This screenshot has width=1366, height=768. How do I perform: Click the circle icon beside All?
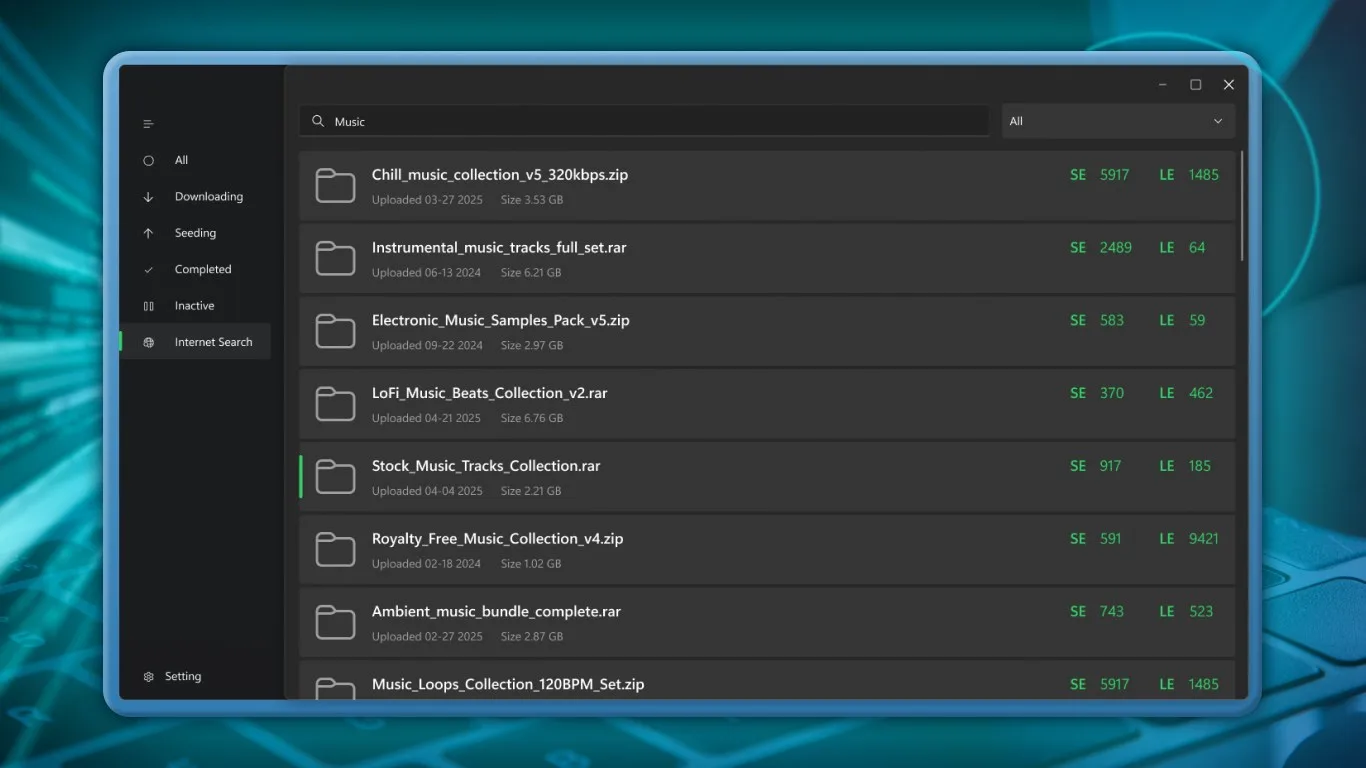148,160
